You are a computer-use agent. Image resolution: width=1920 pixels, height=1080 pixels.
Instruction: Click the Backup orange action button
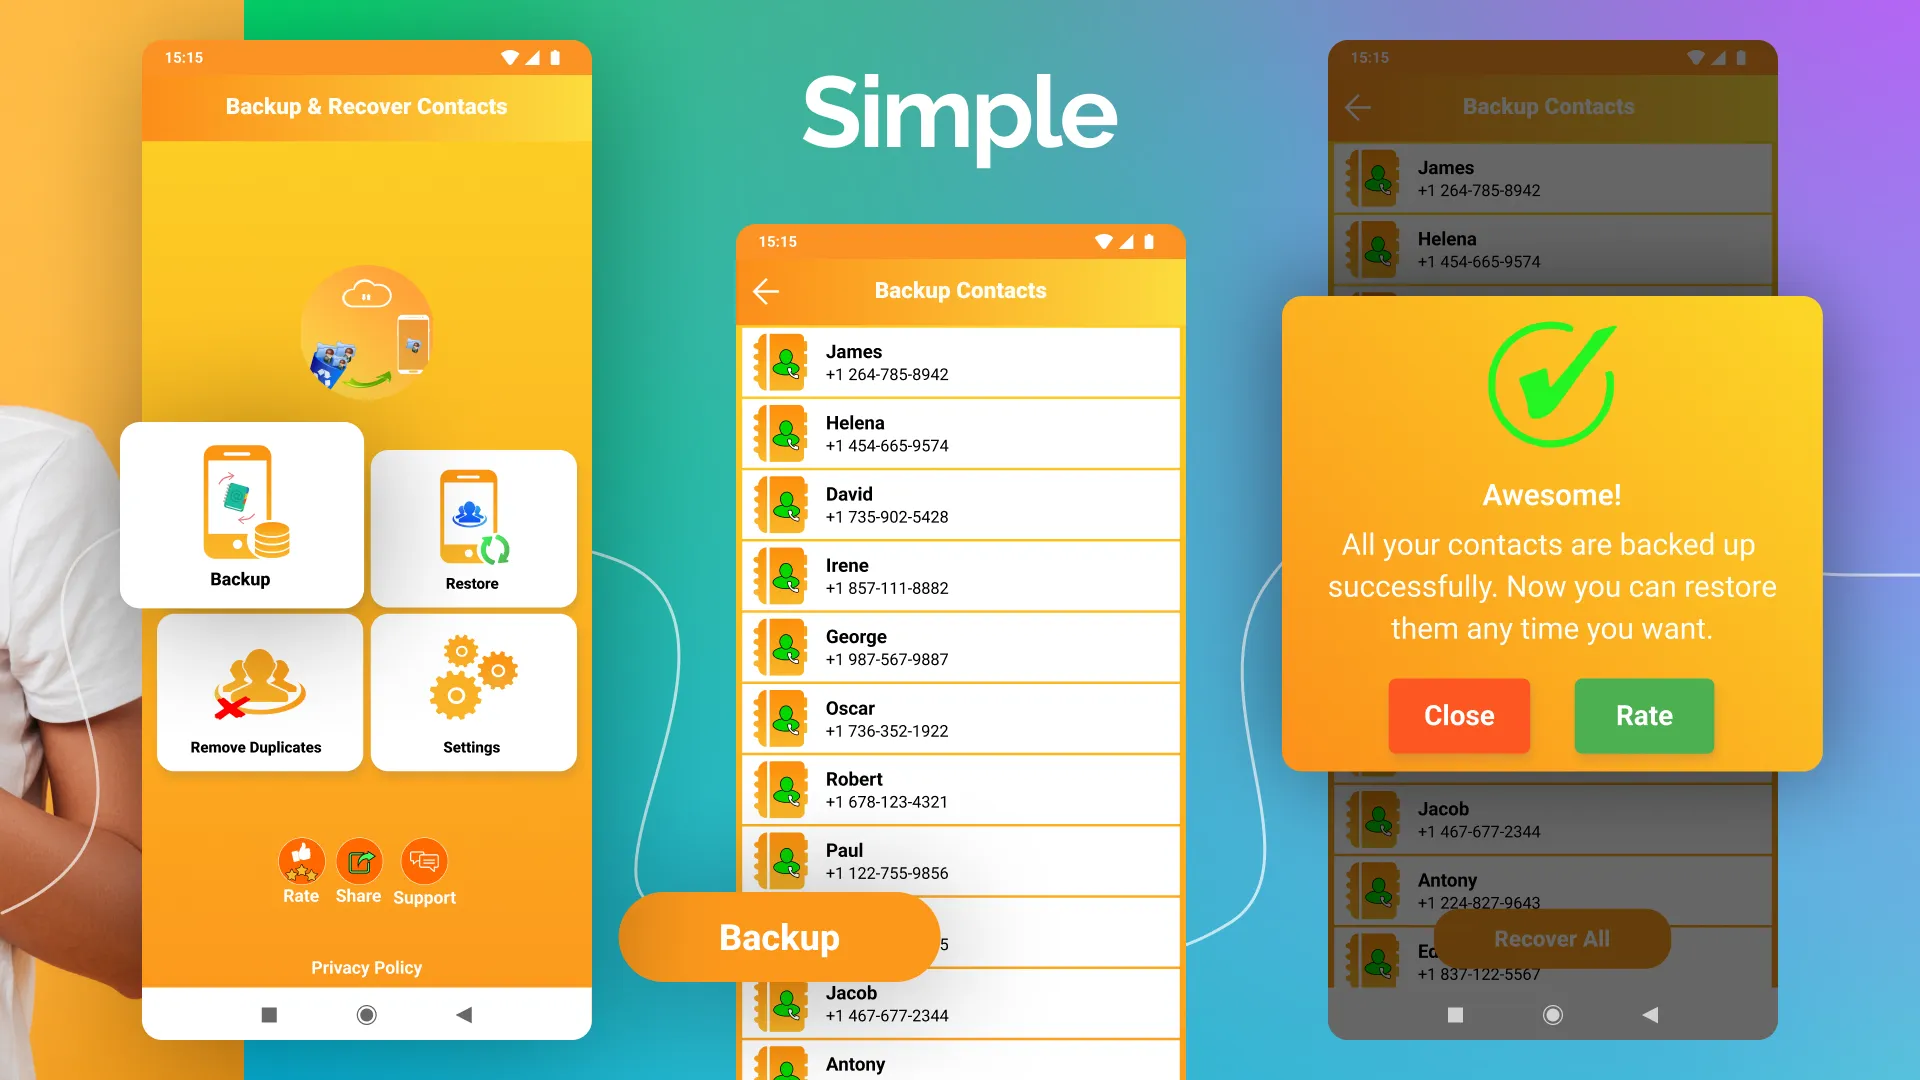(779, 936)
